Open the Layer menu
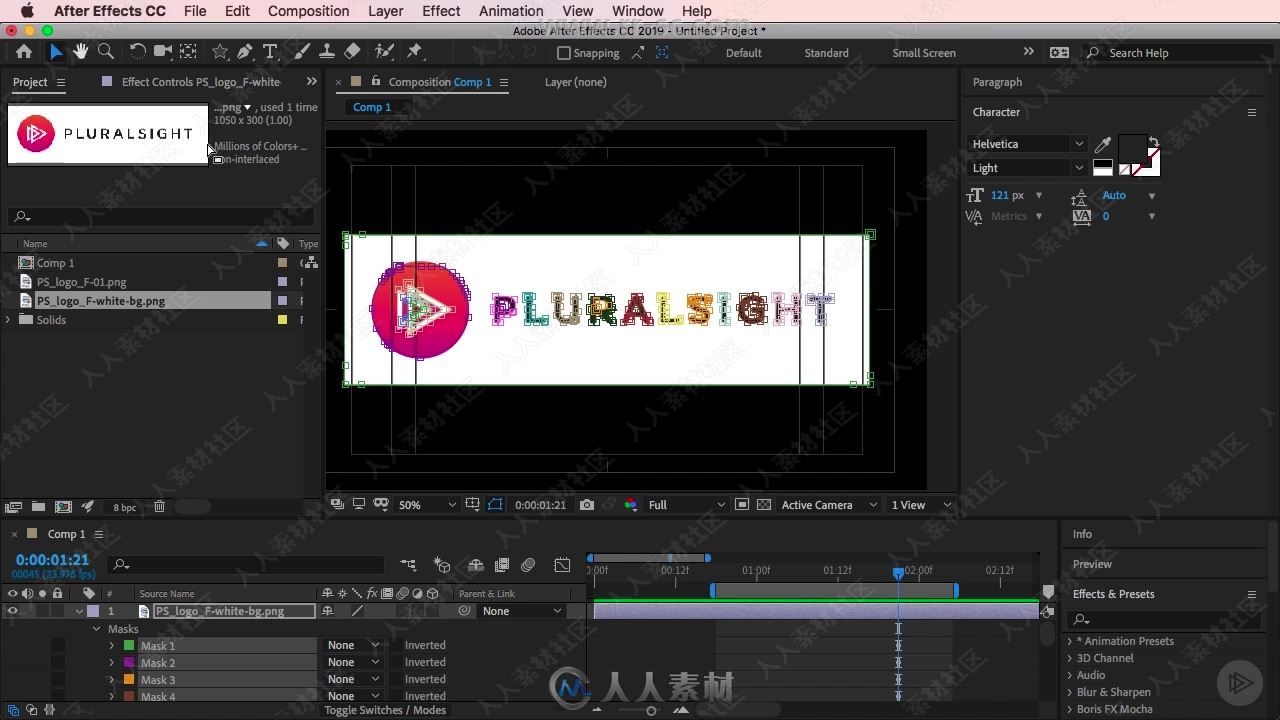 tap(385, 11)
